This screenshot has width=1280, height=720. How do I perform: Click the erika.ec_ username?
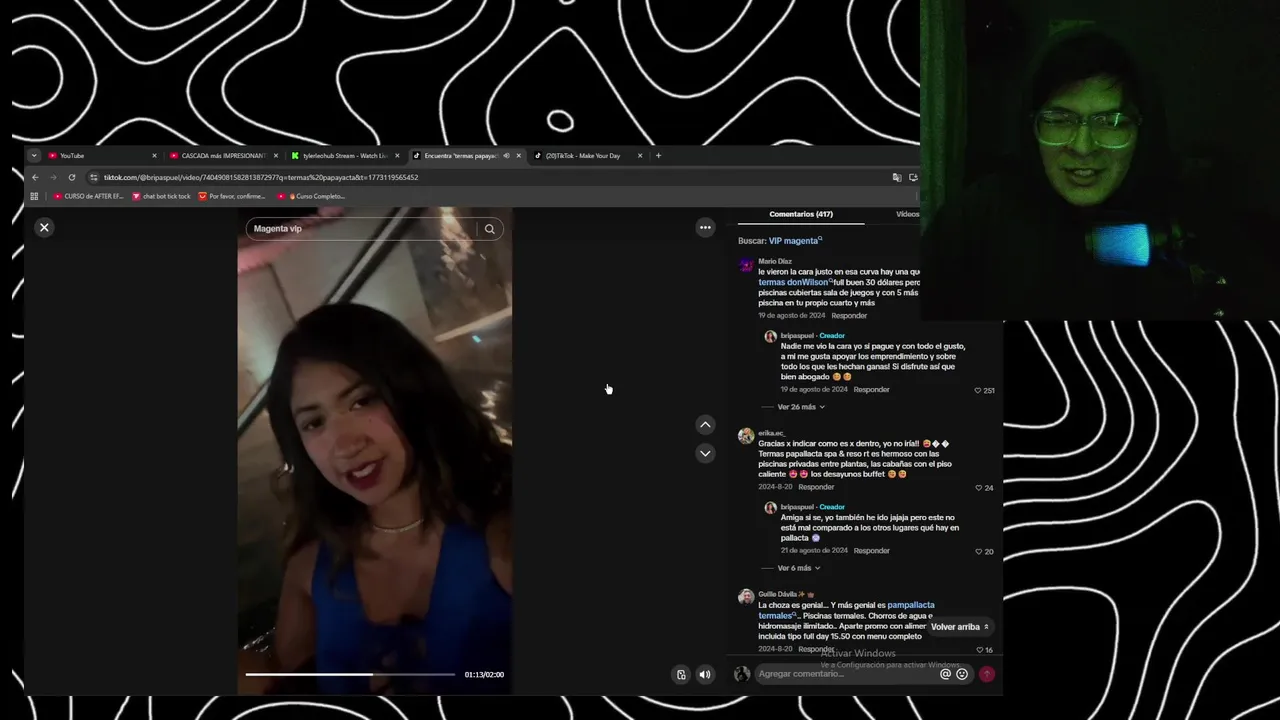tap(771, 433)
